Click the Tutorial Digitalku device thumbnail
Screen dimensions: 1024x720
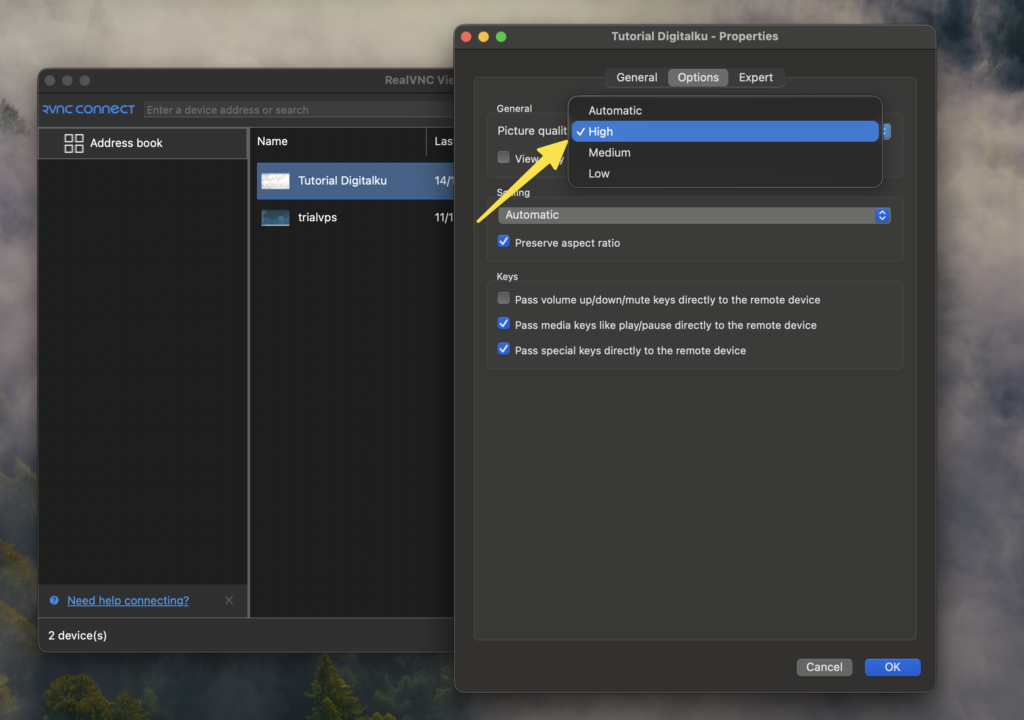(275, 181)
